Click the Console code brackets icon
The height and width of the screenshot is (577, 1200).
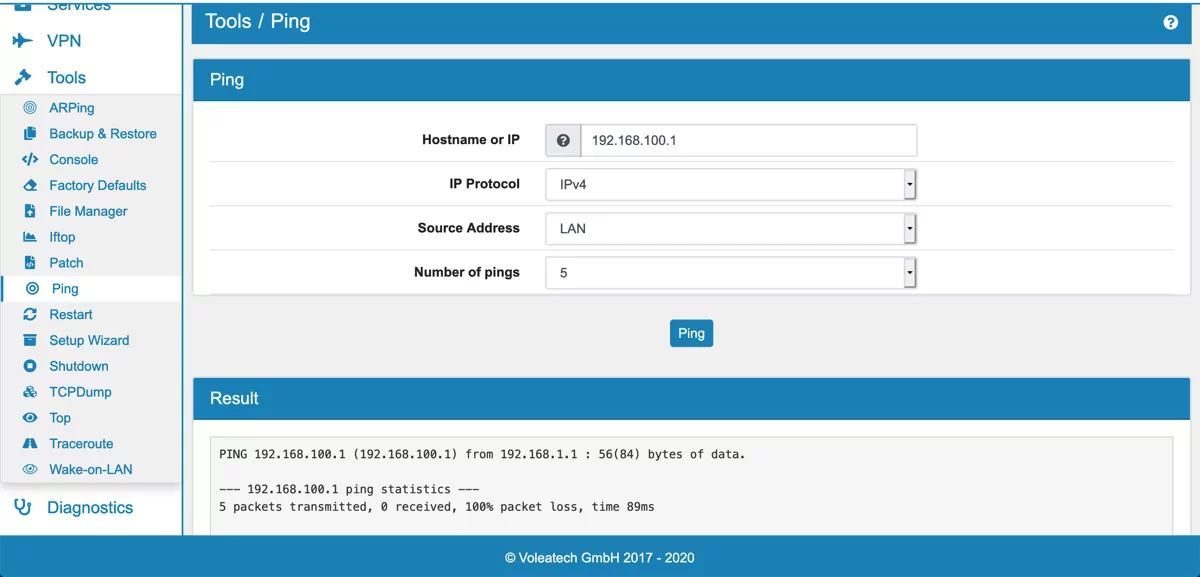30,160
